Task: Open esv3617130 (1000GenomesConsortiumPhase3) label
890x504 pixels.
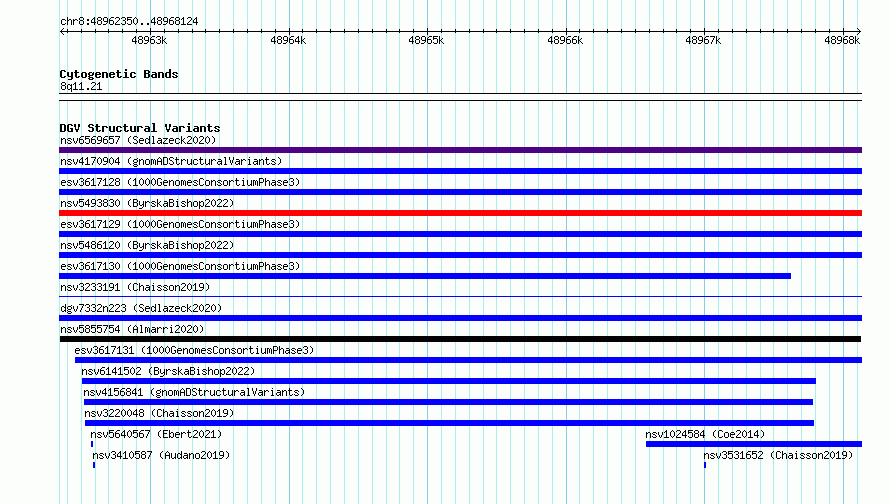Action: [180, 266]
